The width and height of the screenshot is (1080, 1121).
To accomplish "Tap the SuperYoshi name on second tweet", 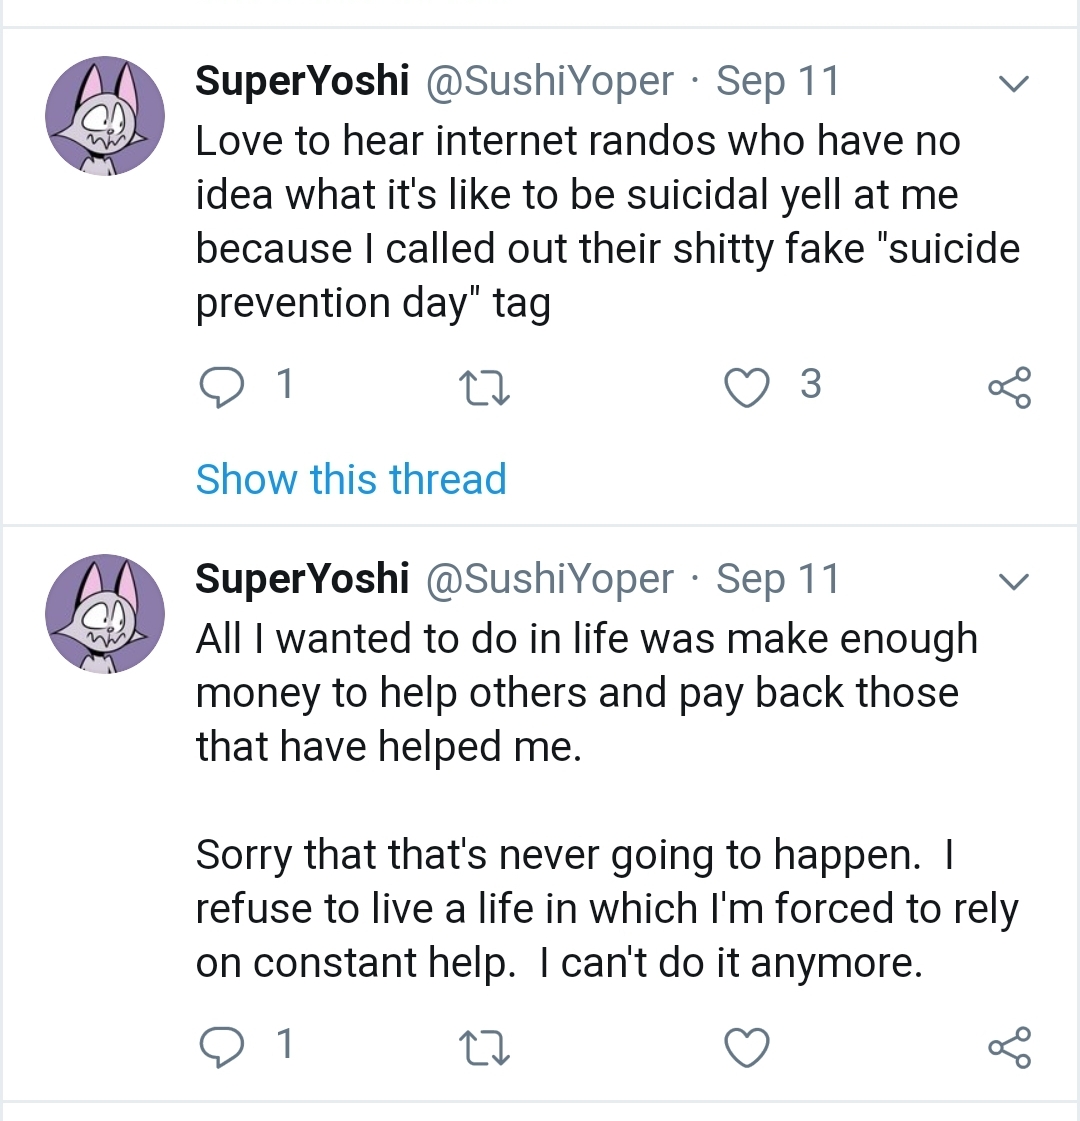I will (302, 578).
